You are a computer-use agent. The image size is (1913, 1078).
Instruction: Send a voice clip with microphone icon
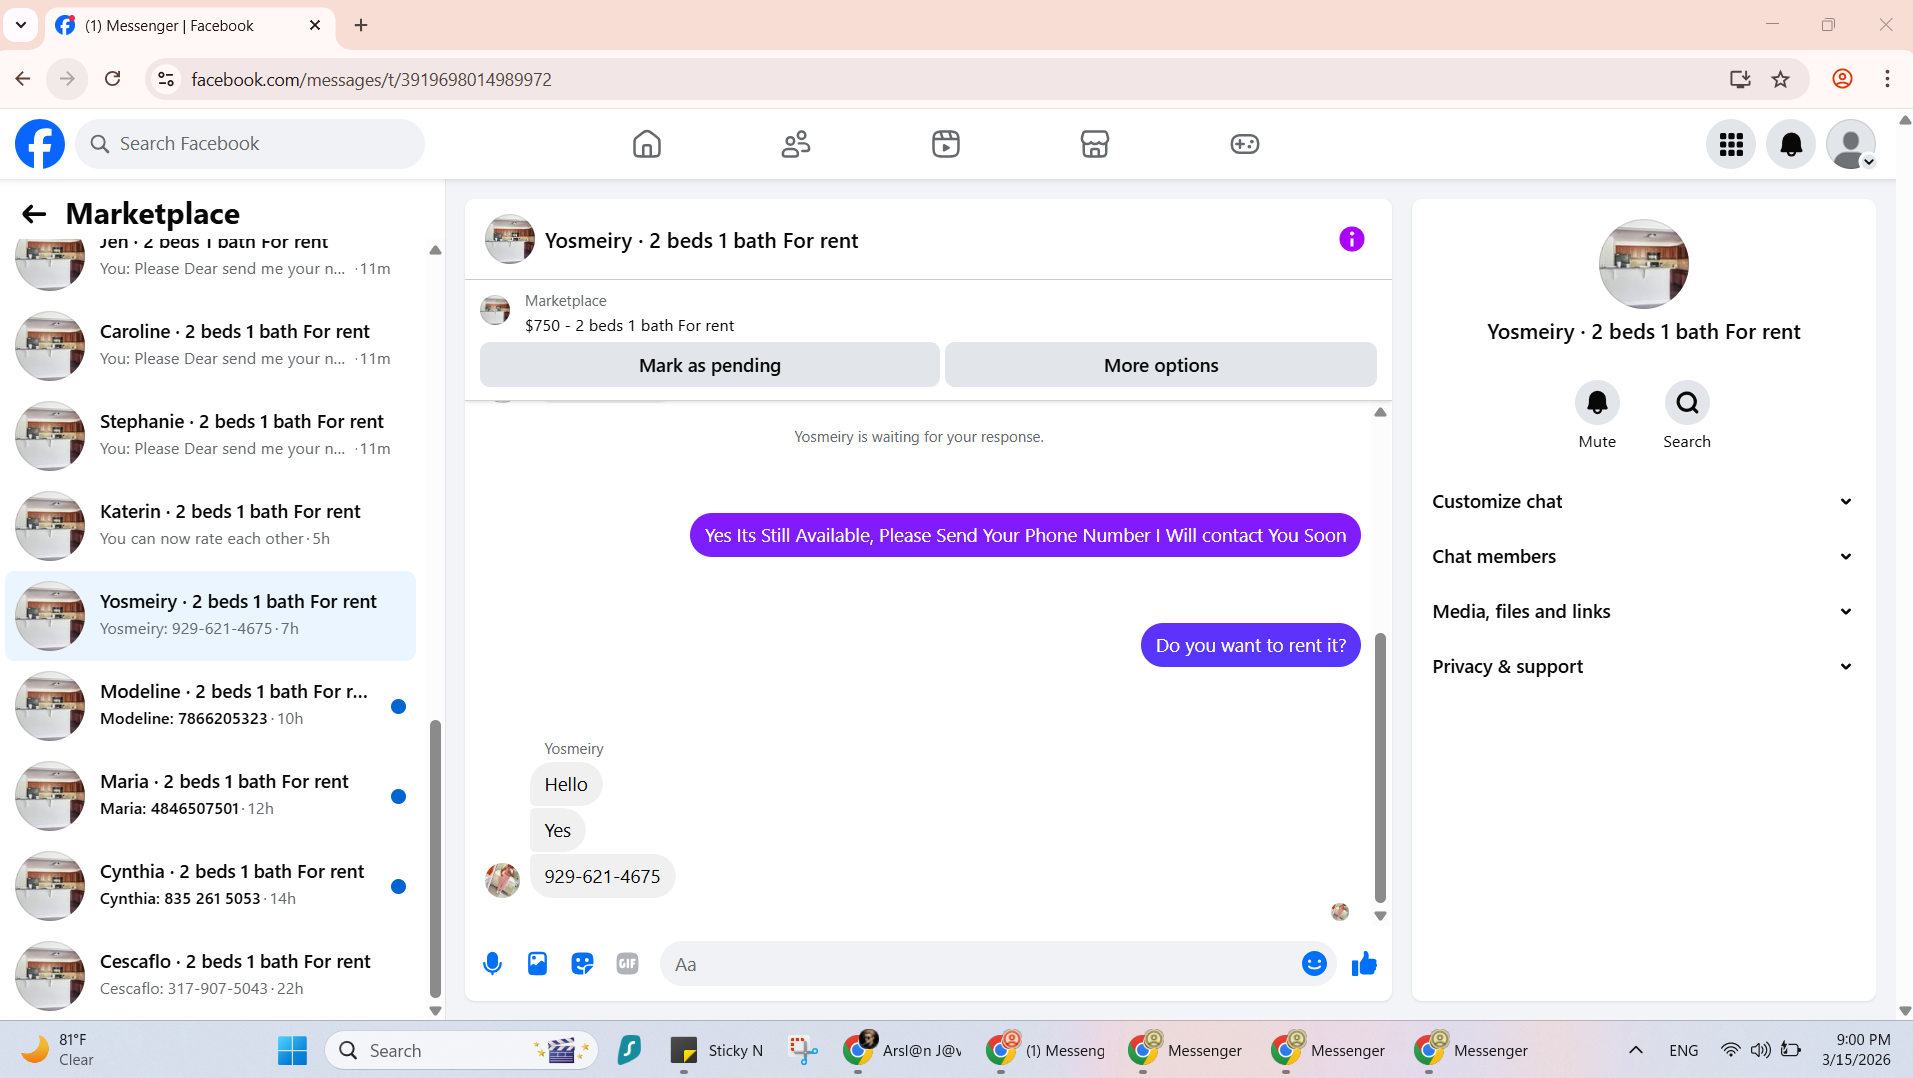(x=492, y=964)
